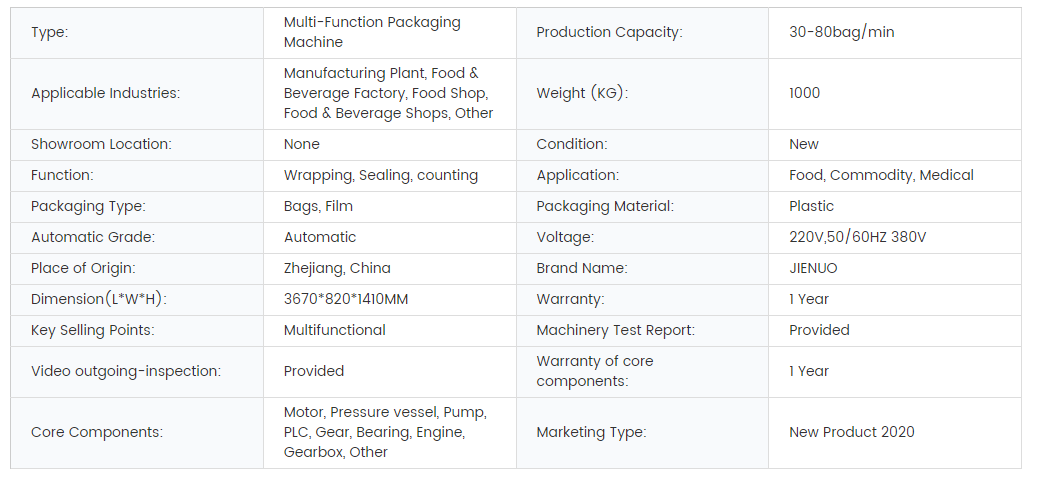Click the '30-80bag/min' value

[x=841, y=33]
